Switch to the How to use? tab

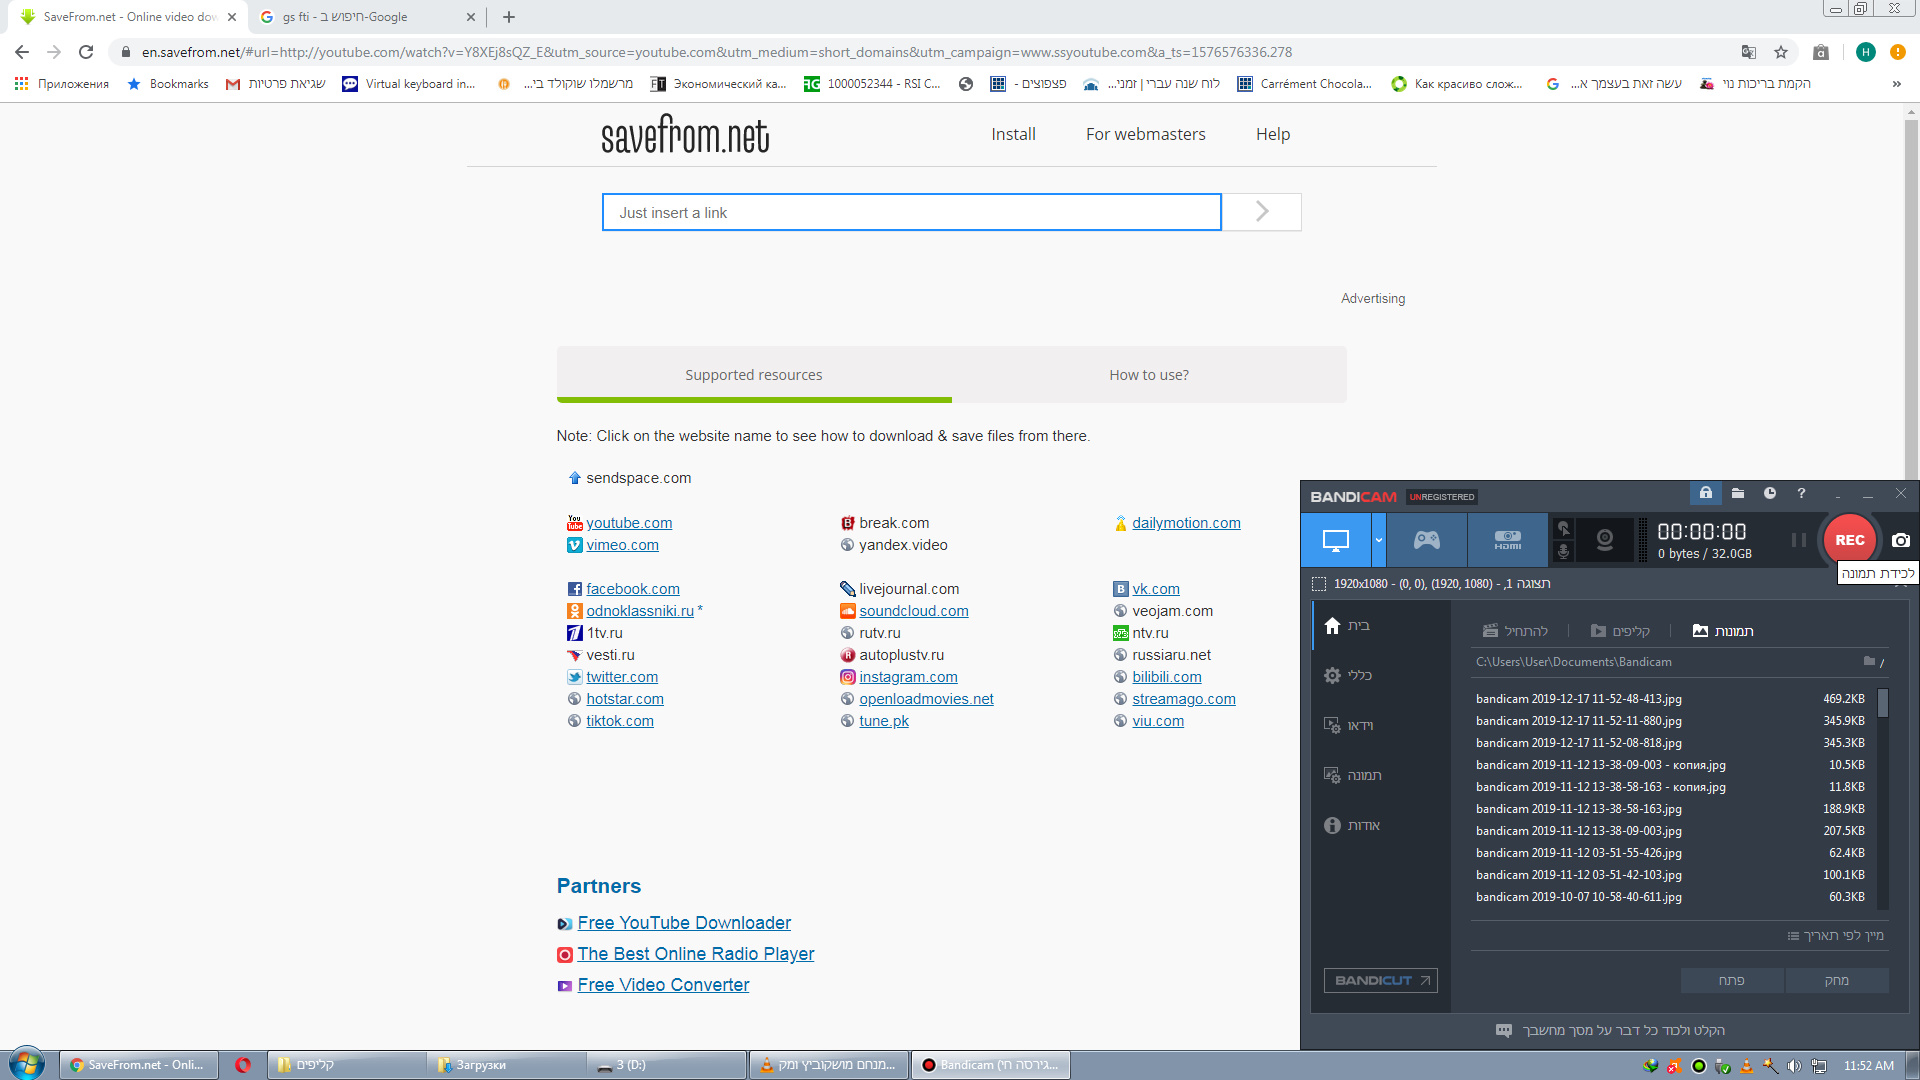click(1148, 375)
